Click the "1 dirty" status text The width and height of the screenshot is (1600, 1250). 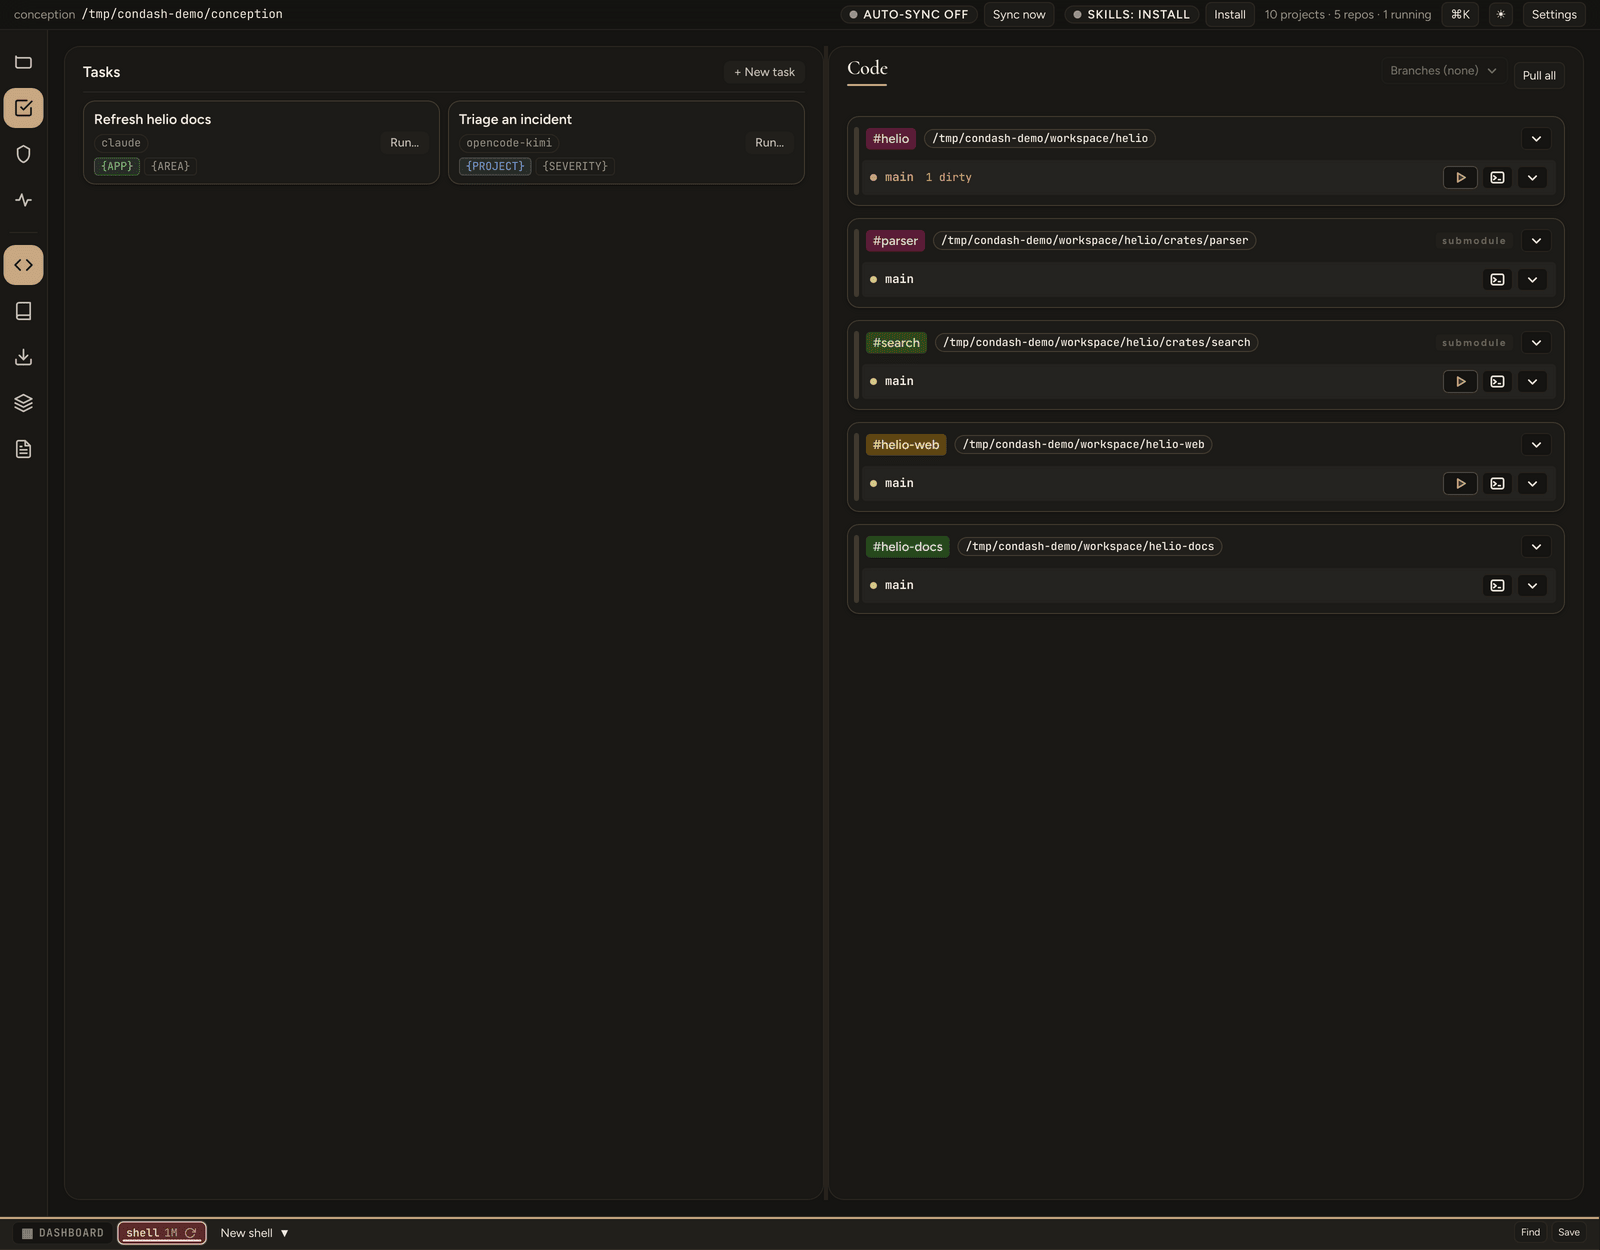948,177
